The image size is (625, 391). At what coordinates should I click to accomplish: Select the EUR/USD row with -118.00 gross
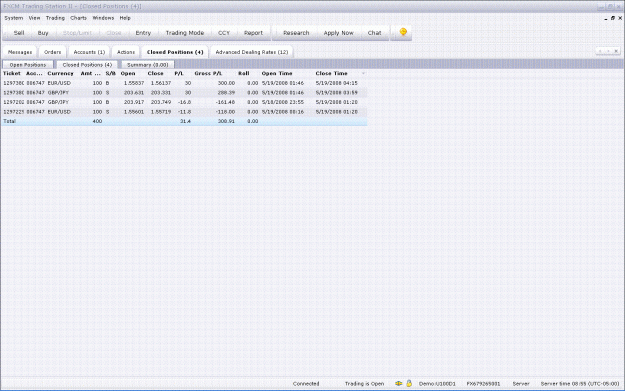[184, 112]
